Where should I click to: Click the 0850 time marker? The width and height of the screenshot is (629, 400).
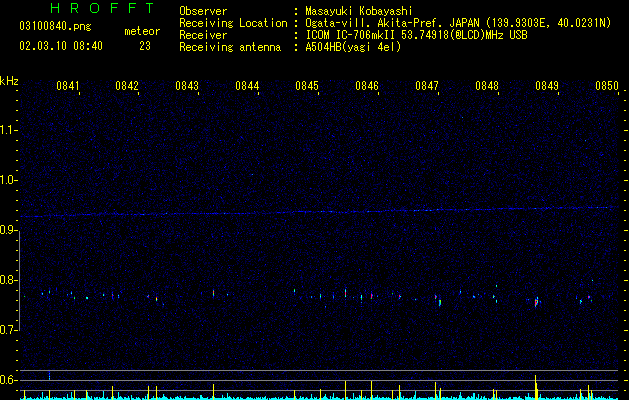pyautogui.click(x=607, y=86)
